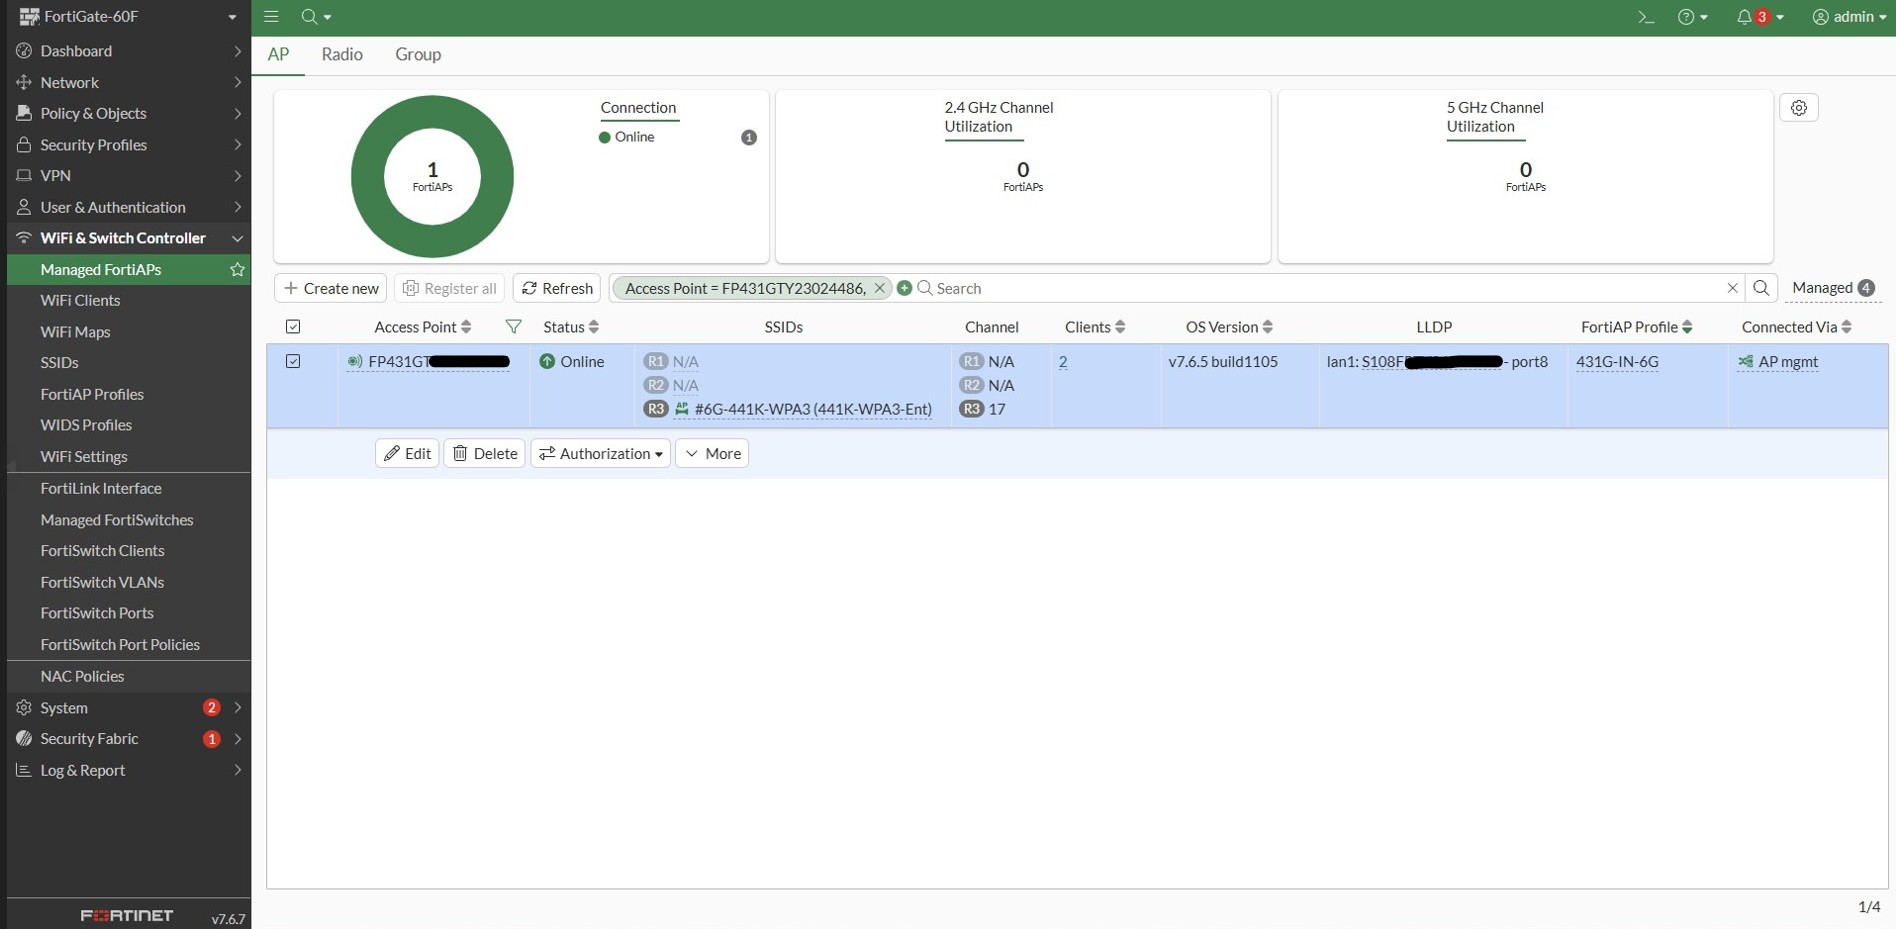Open the Authorization dropdown
1896x929 pixels.
point(600,454)
